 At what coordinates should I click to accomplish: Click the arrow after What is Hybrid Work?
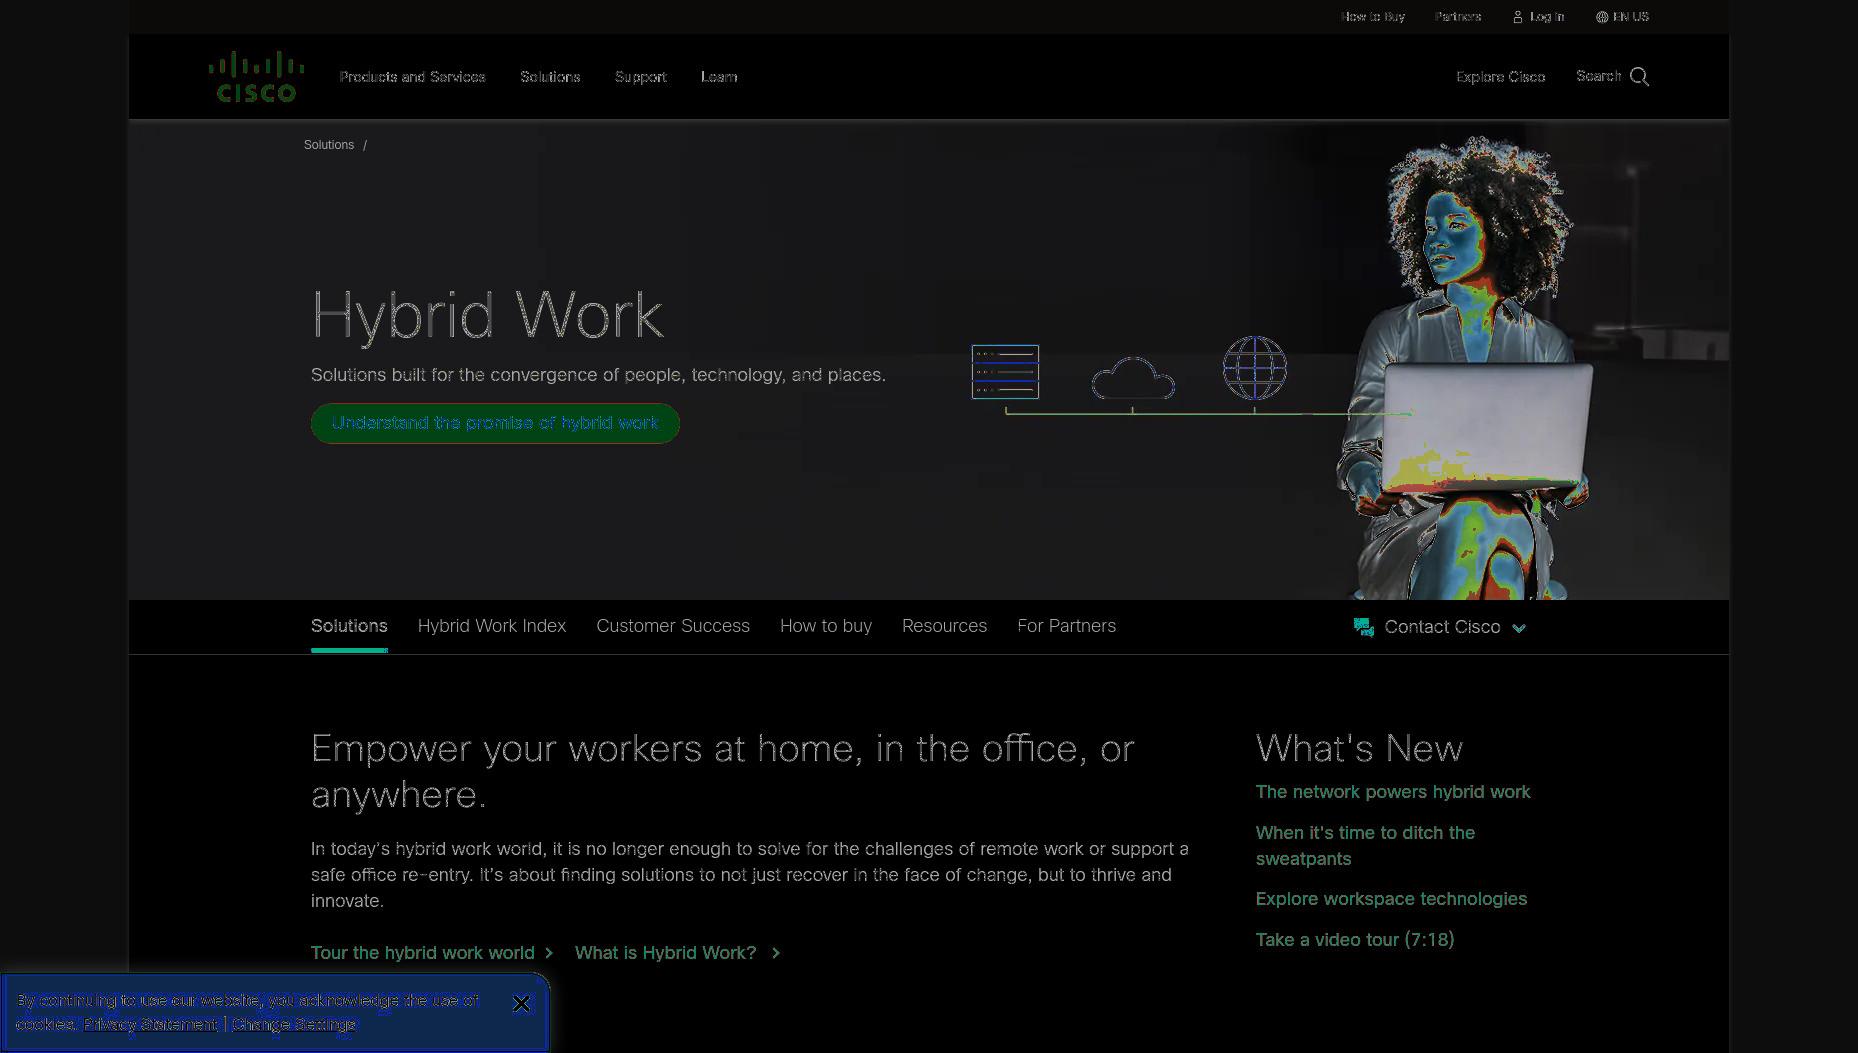pos(776,953)
